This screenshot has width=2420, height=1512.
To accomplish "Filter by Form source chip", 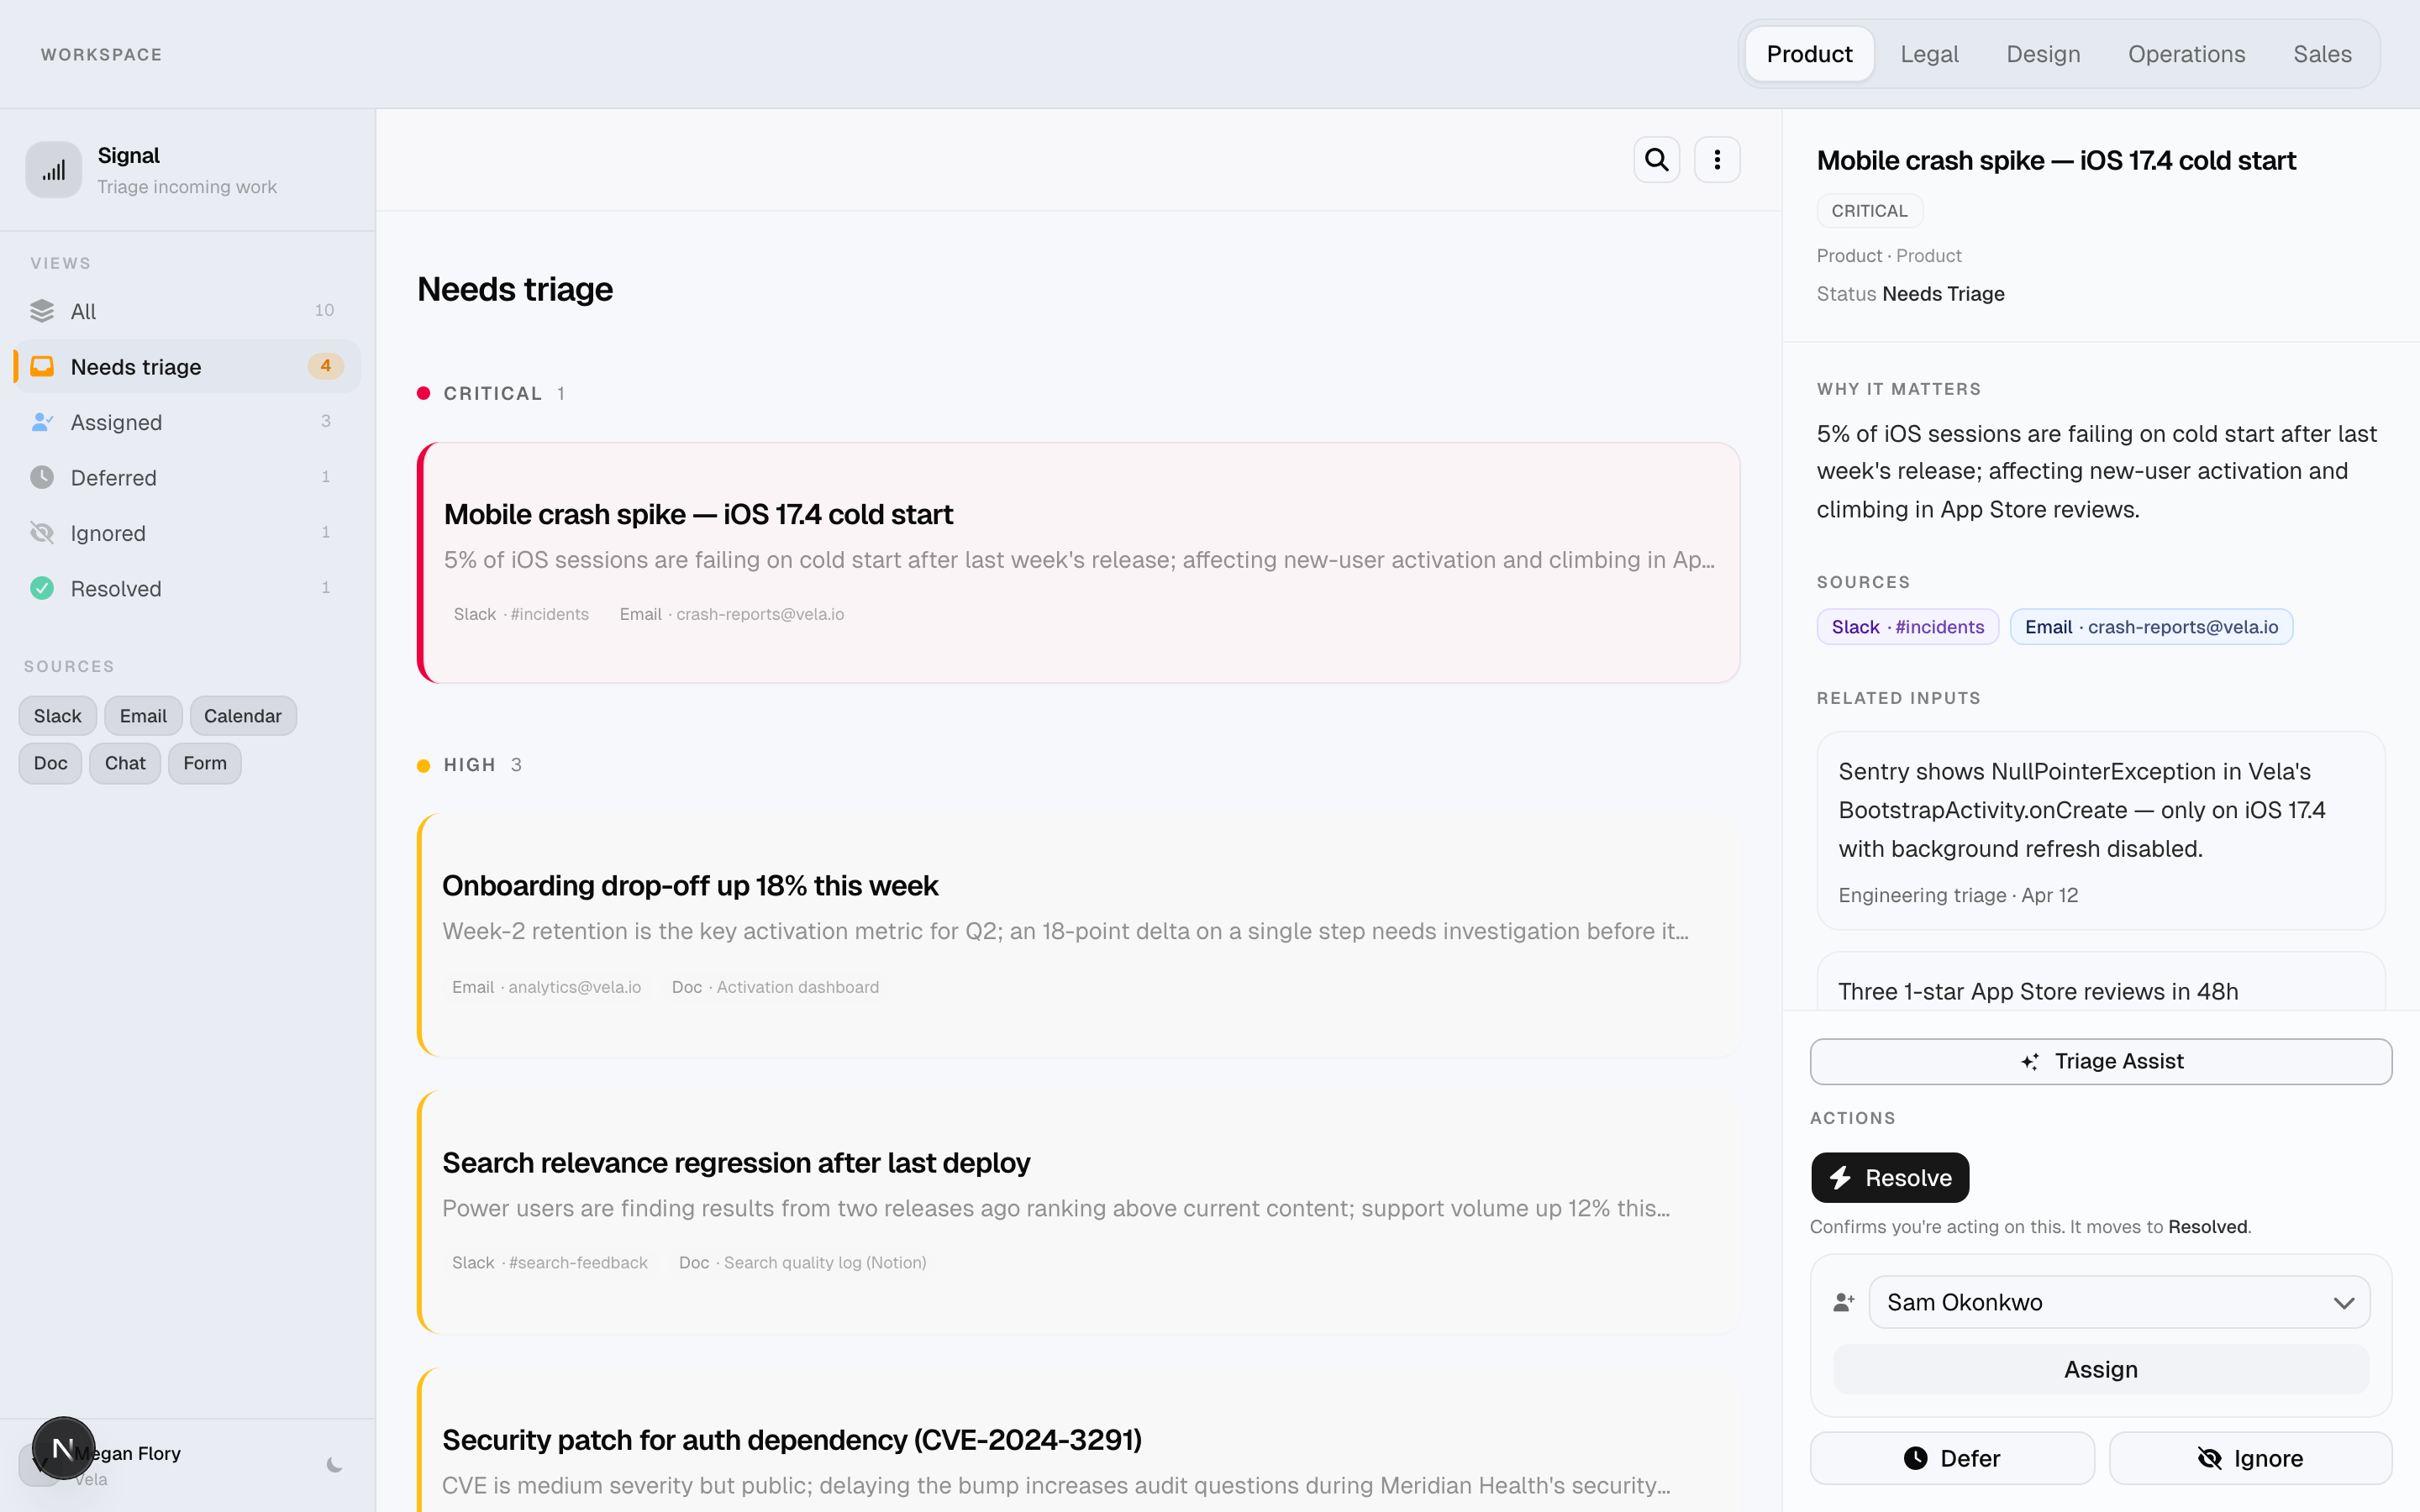I will pyautogui.click(x=205, y=763).
